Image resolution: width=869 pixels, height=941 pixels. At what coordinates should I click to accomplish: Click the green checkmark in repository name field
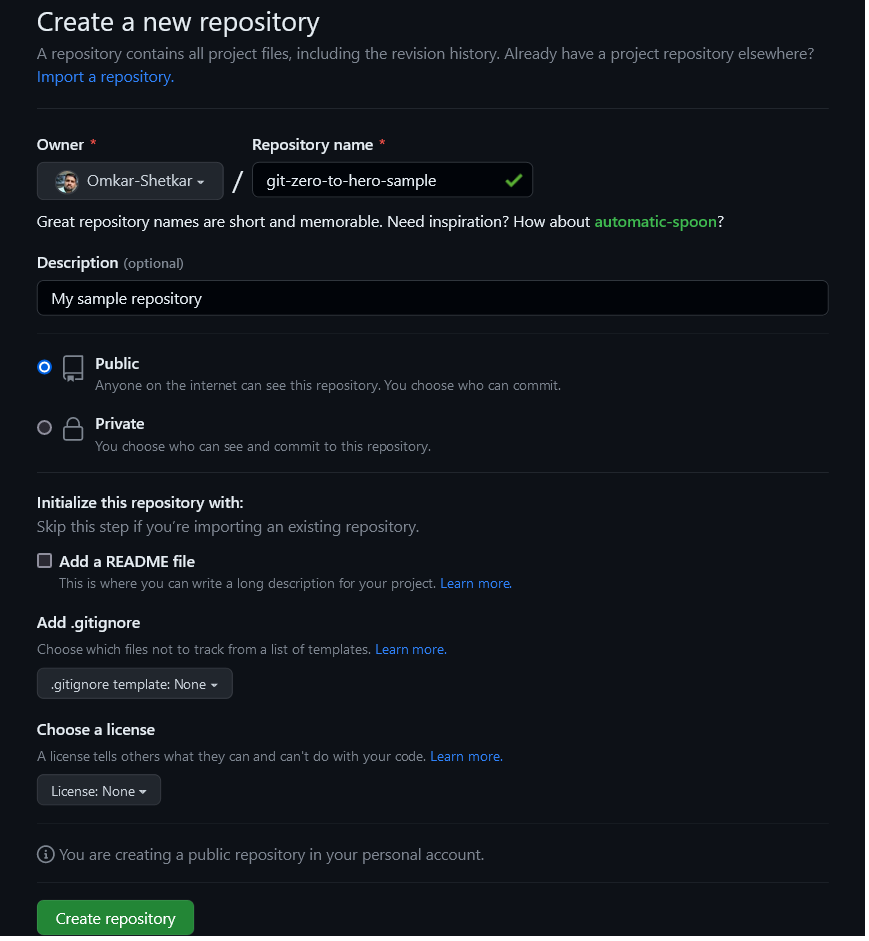[514, 181]
